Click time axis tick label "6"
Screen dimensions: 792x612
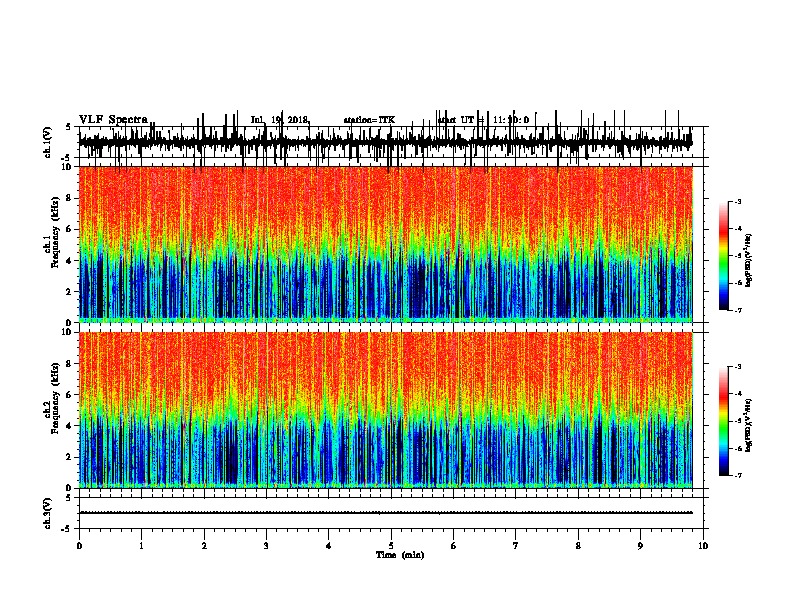tap(454, 546)
